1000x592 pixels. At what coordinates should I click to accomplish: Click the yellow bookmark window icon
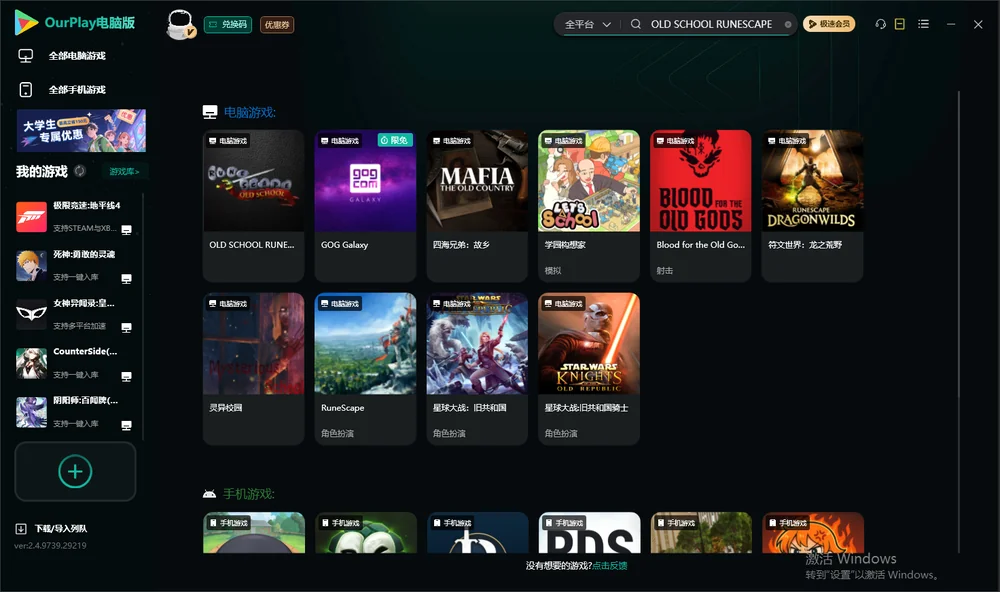[x=899, y=24]
